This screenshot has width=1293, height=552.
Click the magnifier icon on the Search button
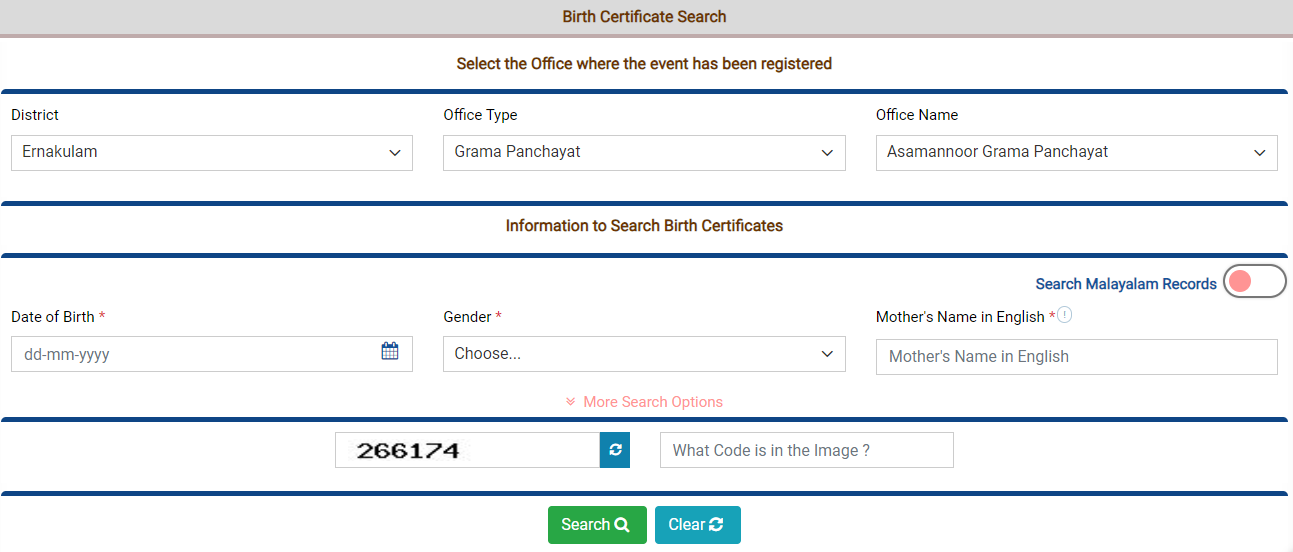pyautogui.click(x=622, y=525)
